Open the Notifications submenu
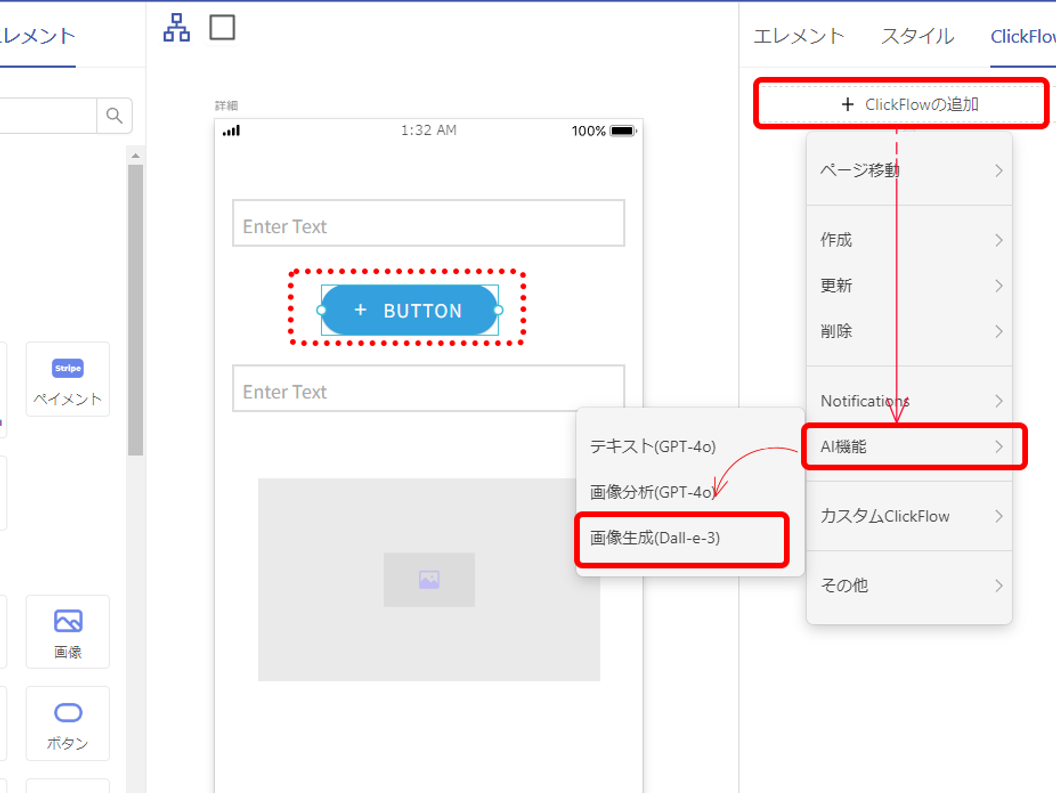Screen dimensions: 1056x793 [909, 401]
